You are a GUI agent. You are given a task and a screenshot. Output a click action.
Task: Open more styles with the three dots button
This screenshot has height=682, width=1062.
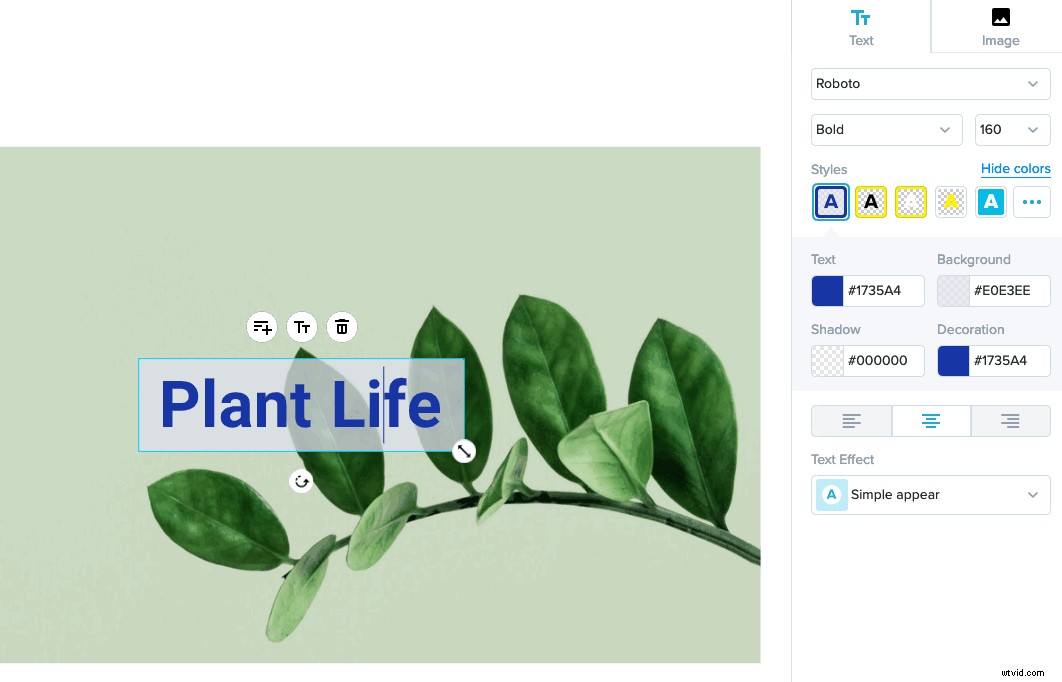pos(1032,202)
